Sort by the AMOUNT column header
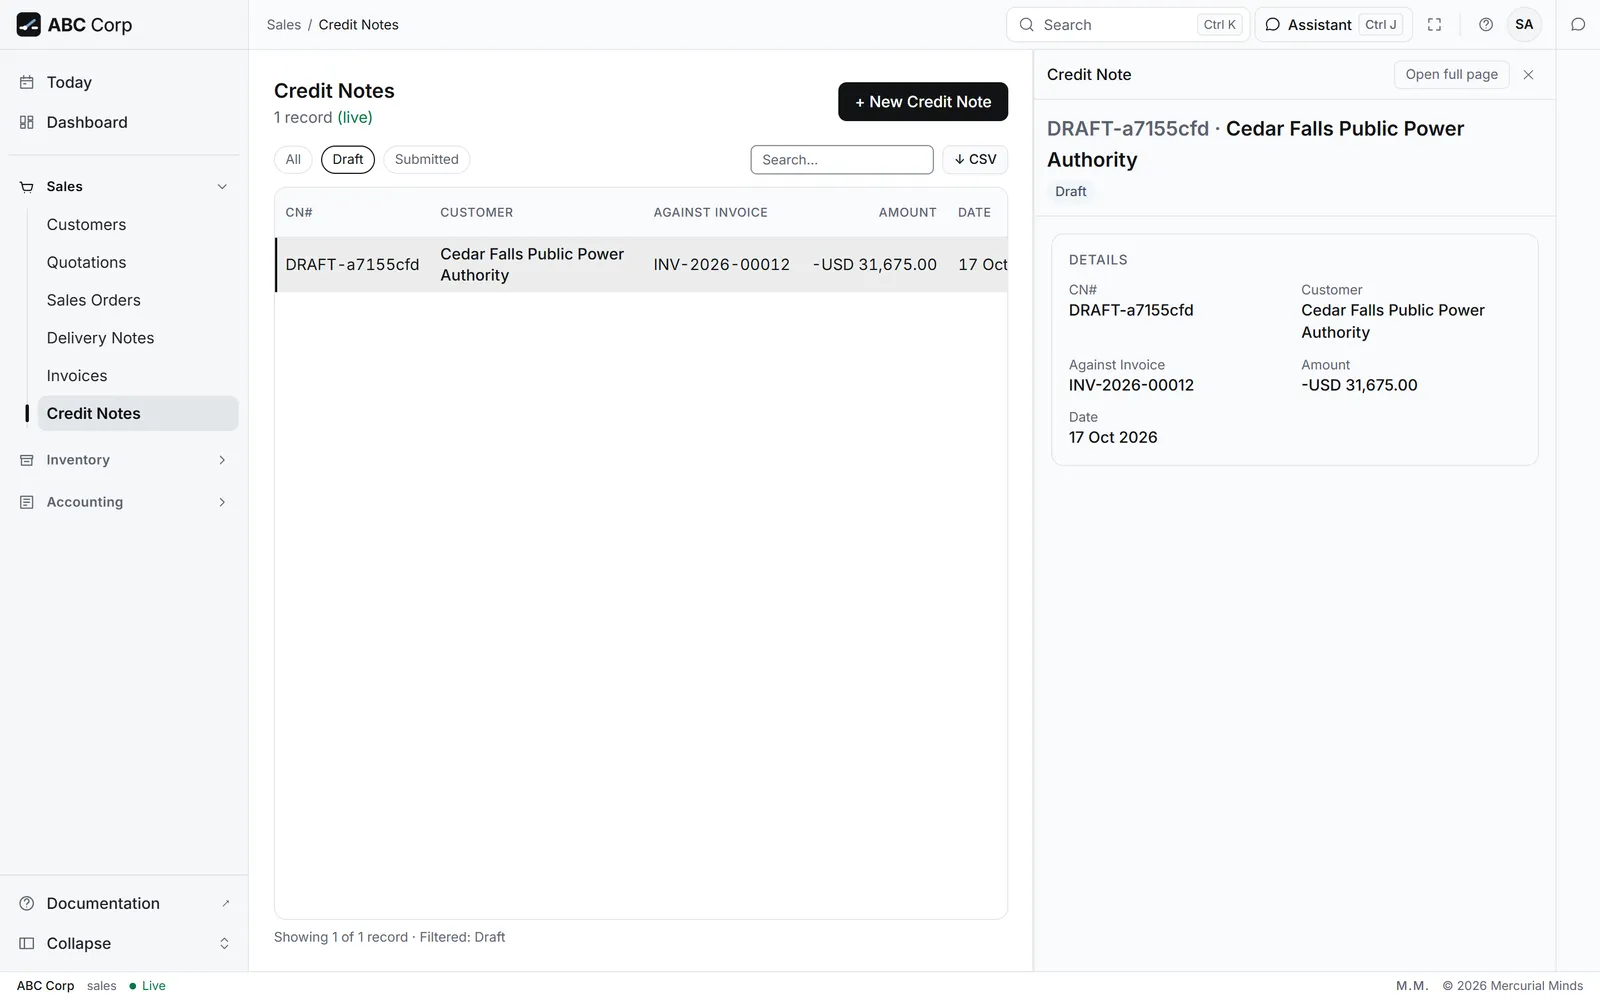The height and width of the screenshot is (1000, 1600). [x=907, y=213]
